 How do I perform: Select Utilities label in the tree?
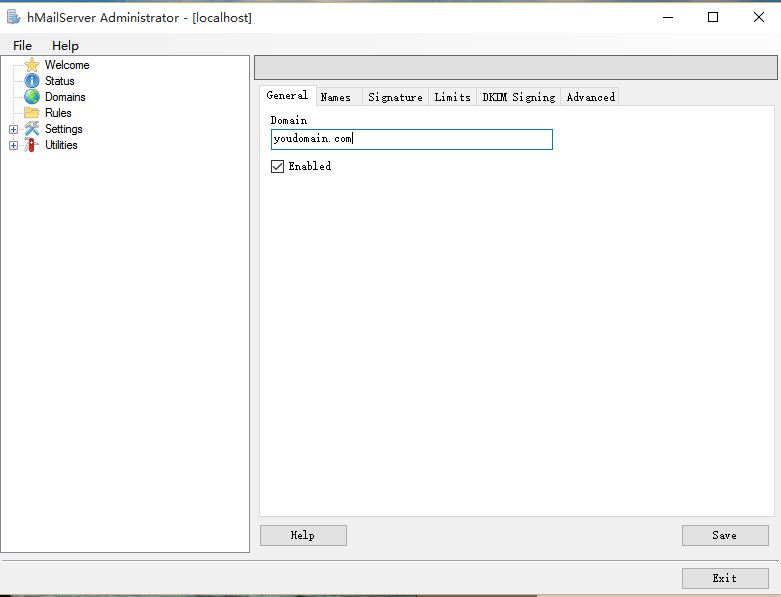click(x=61, y=145)
